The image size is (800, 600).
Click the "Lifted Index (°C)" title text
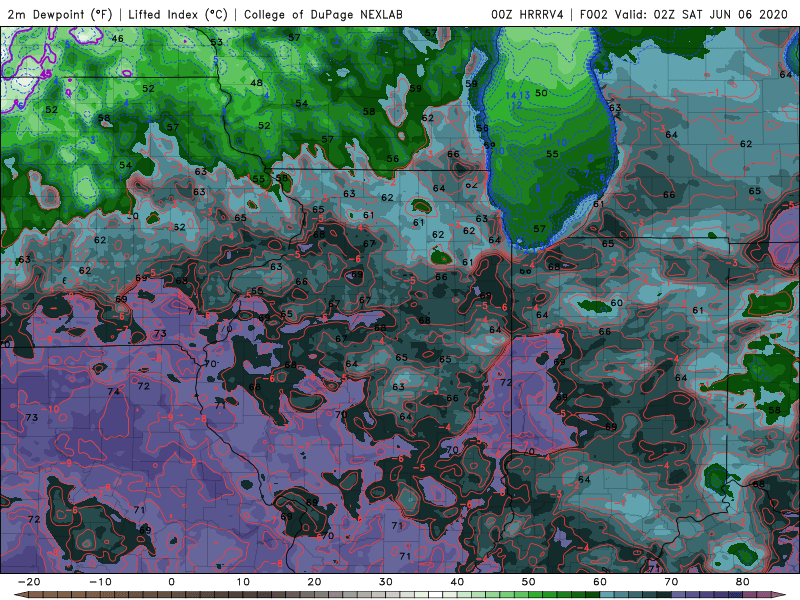tap(178, 14)
